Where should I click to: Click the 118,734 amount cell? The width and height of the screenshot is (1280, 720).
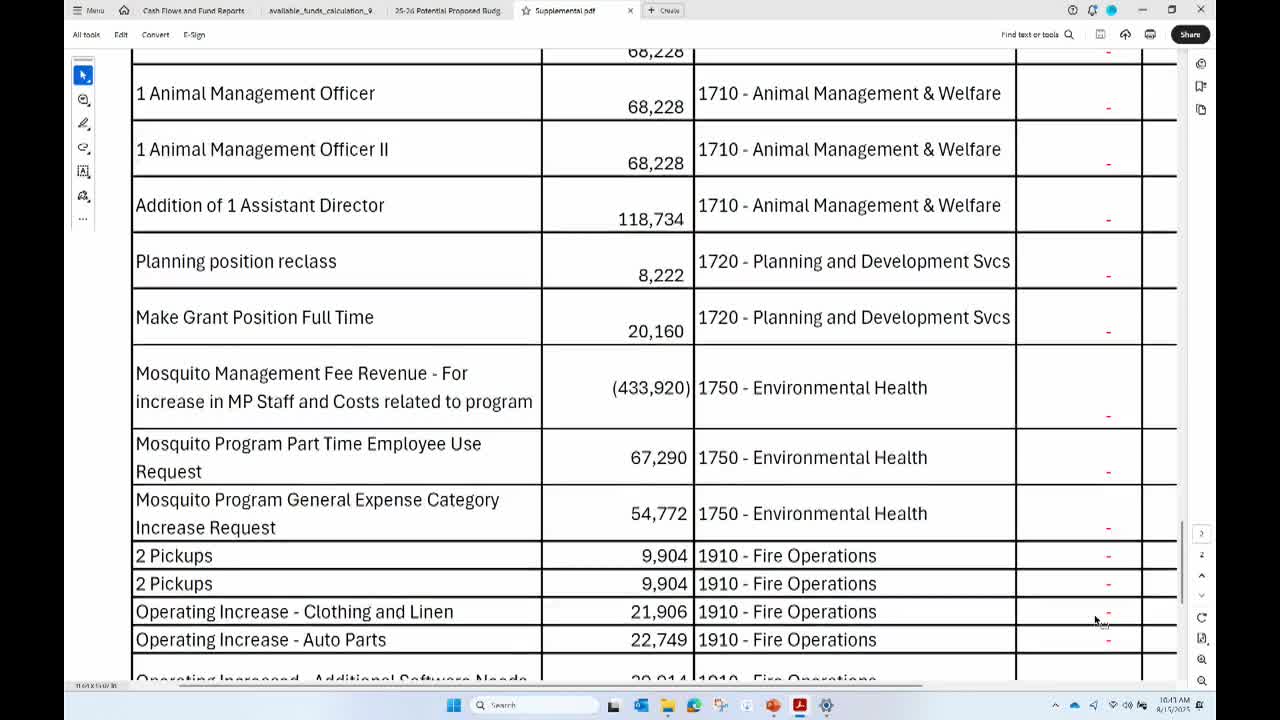618,205
